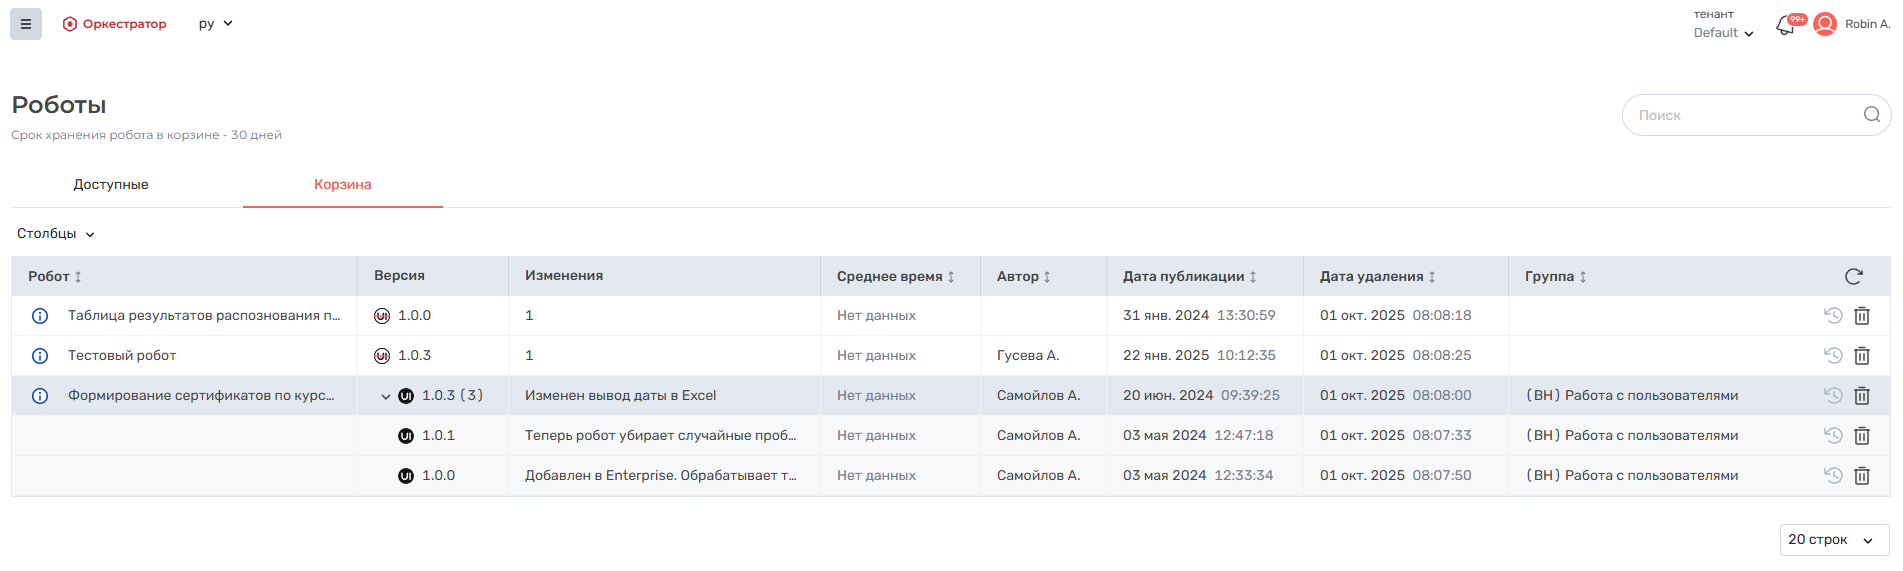Click the Оркестратор logo link

click(115, 24)
